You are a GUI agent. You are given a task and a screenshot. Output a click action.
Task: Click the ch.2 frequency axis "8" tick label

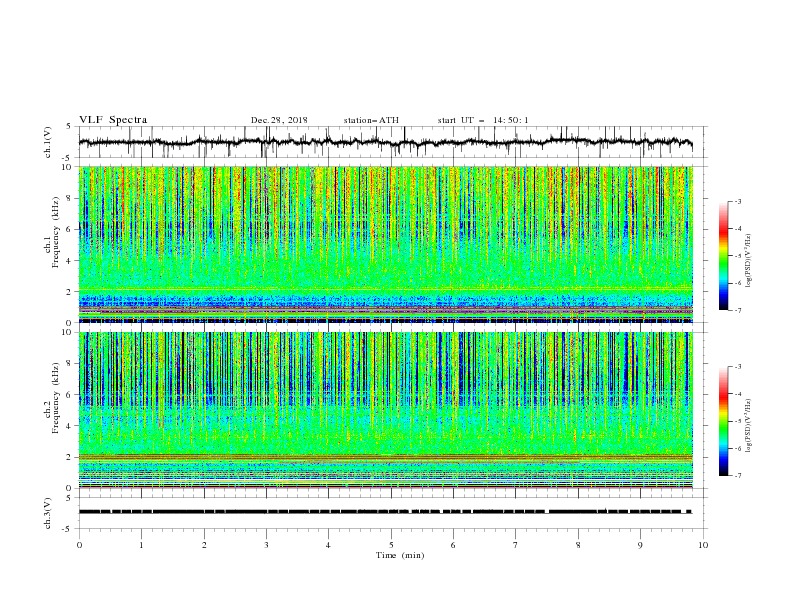(x=70, y=364)
